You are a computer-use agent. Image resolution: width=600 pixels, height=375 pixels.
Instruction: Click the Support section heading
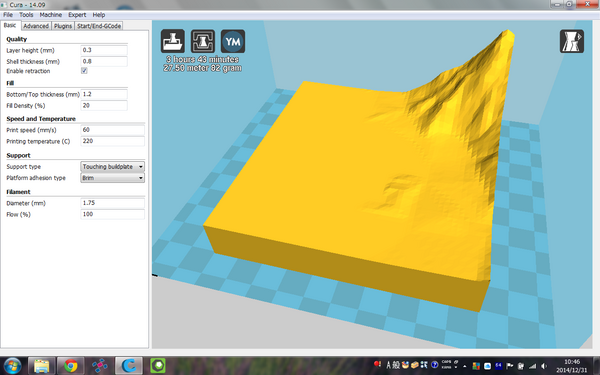click(x=18, y=155)
